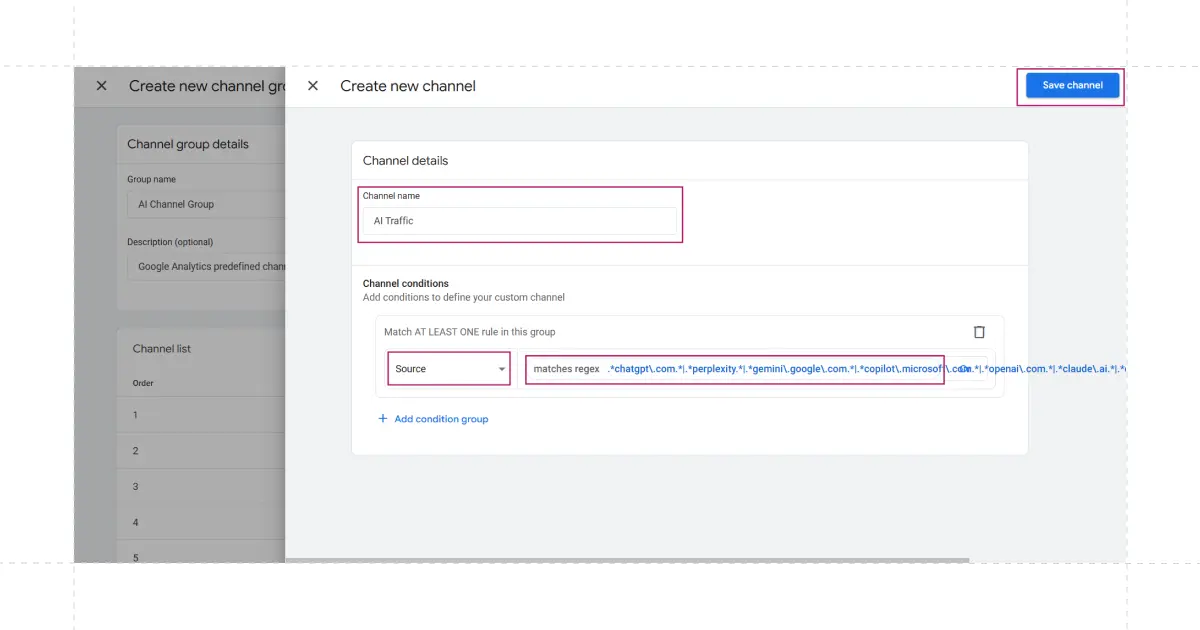Select channel row 3 in the Channel list
The width and height of the screenshot is (1200, 630).
[200, 485]
